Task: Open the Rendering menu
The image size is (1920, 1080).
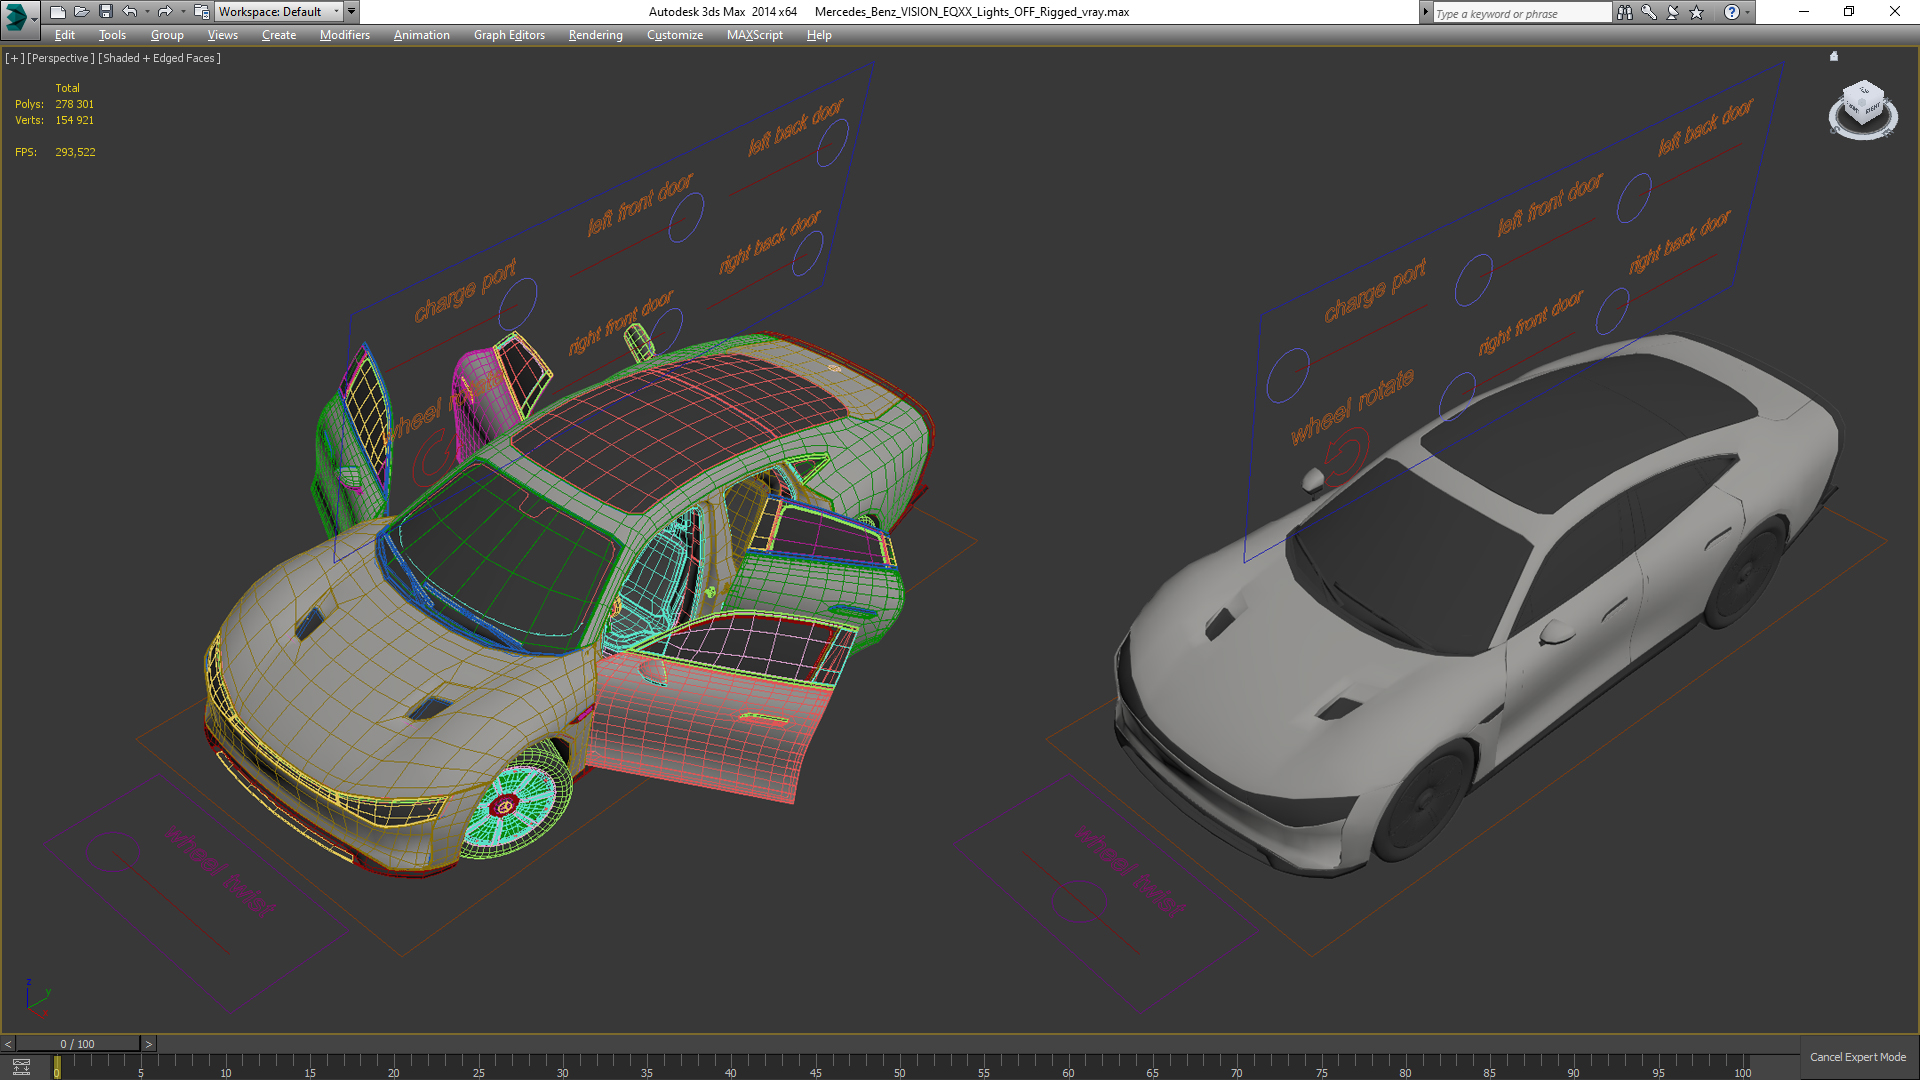Action: (x=595, y=35)
